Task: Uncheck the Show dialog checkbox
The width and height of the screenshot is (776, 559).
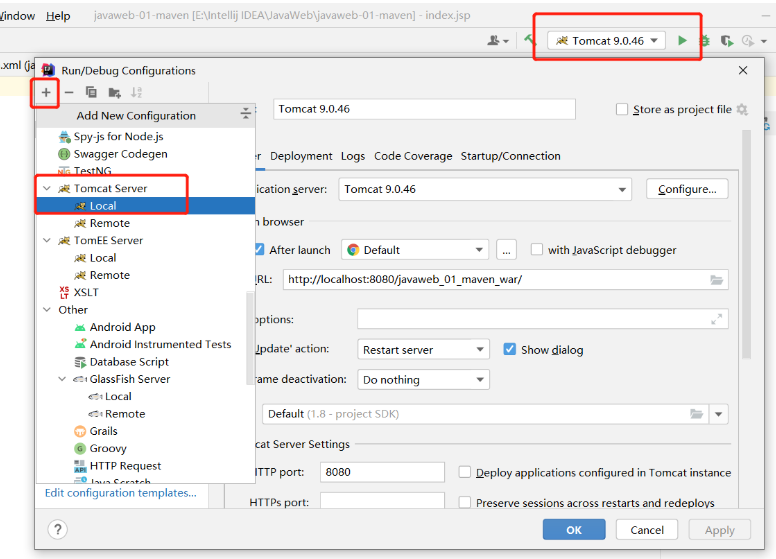Action: tap(510, 350)
